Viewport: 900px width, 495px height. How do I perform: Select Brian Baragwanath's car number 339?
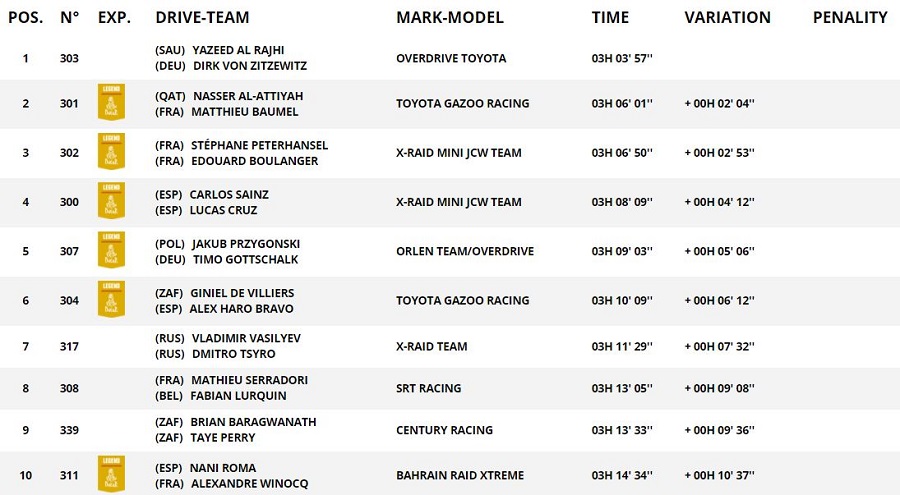pos(69,430)
